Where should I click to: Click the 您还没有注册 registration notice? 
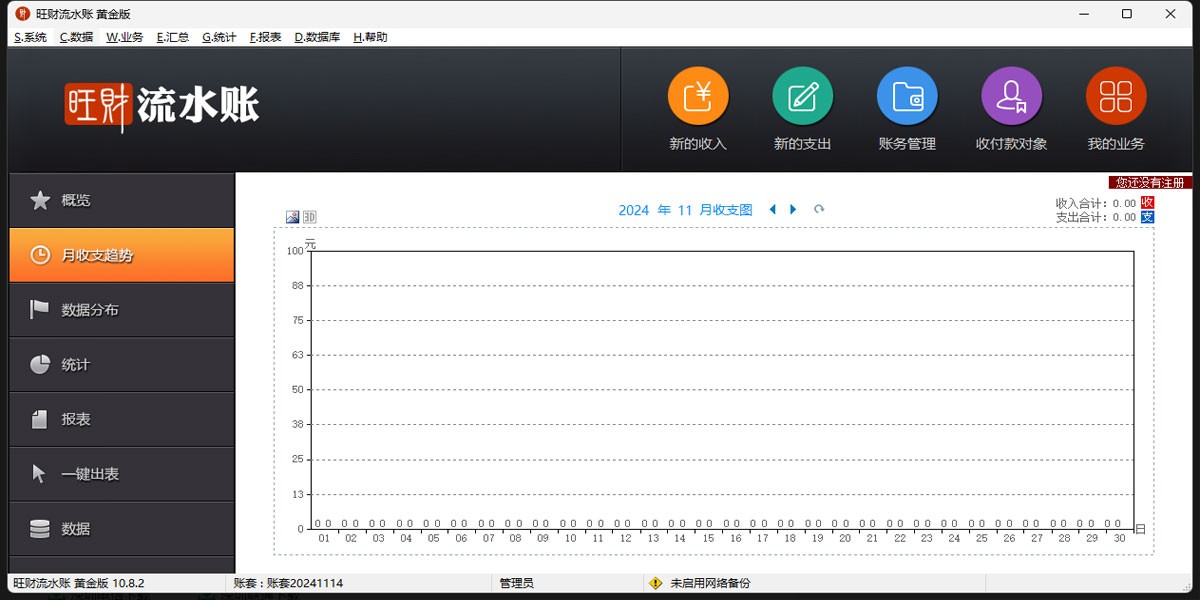pos(1150,183)
